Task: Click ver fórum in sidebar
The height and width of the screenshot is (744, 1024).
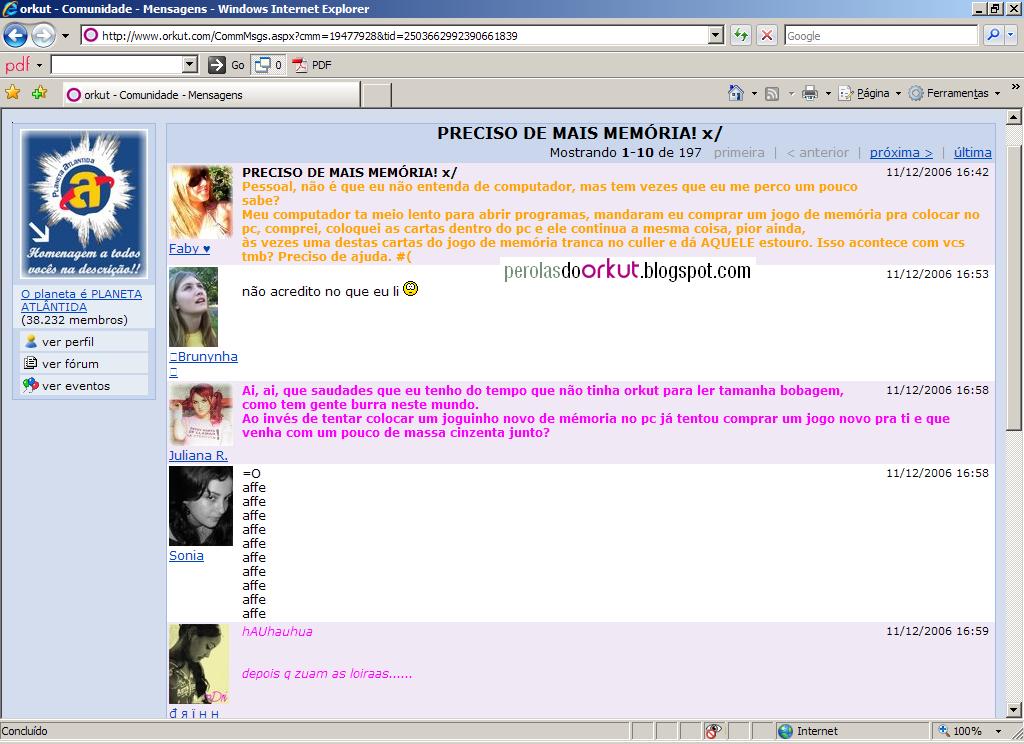Action: click(71, 364)
